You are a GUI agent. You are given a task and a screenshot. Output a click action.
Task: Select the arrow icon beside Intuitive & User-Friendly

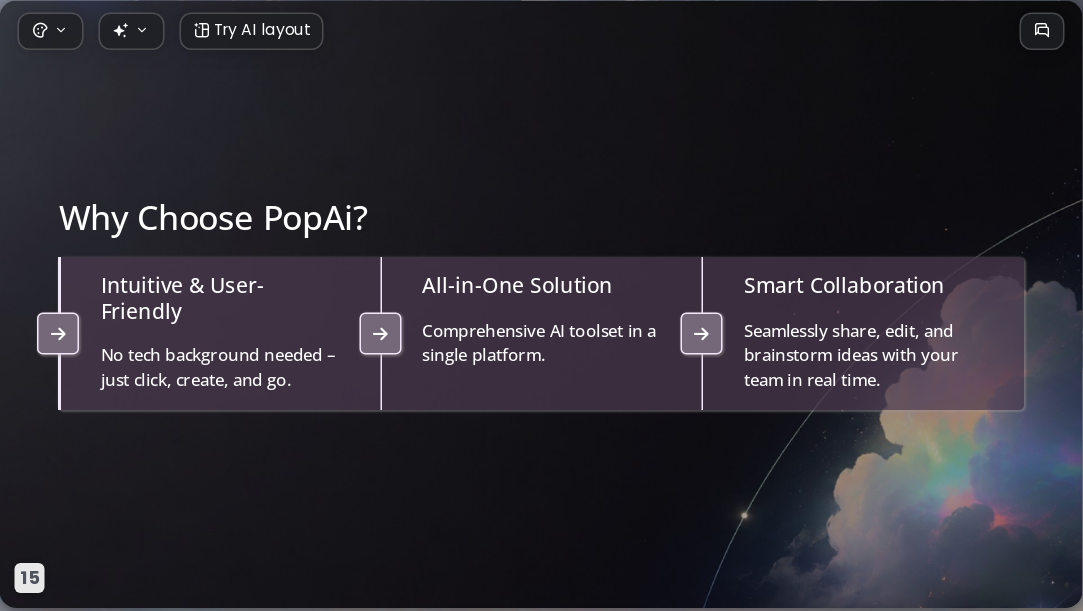58,333
